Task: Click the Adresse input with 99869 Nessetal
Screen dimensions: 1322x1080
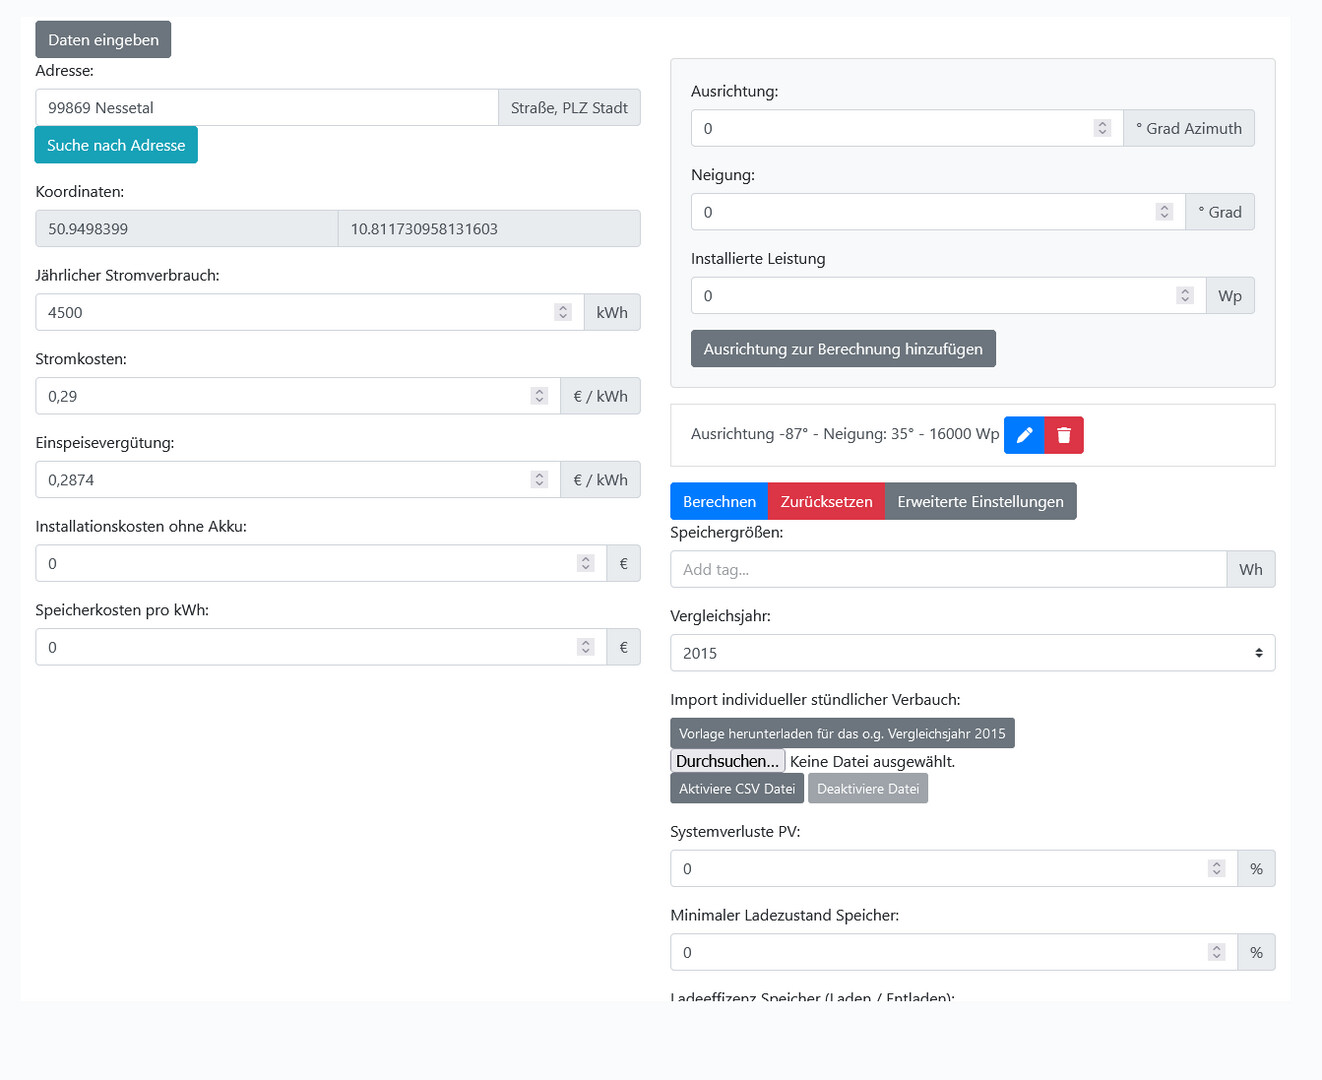Action: (x=266, y=108)
